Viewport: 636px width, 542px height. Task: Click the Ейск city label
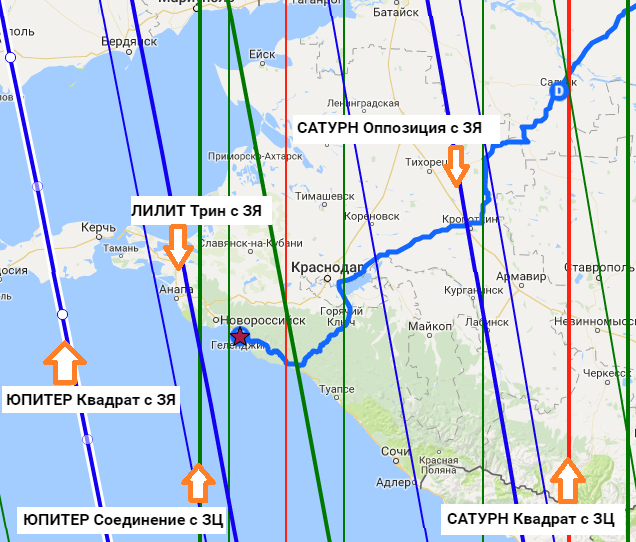pos(262,54)
